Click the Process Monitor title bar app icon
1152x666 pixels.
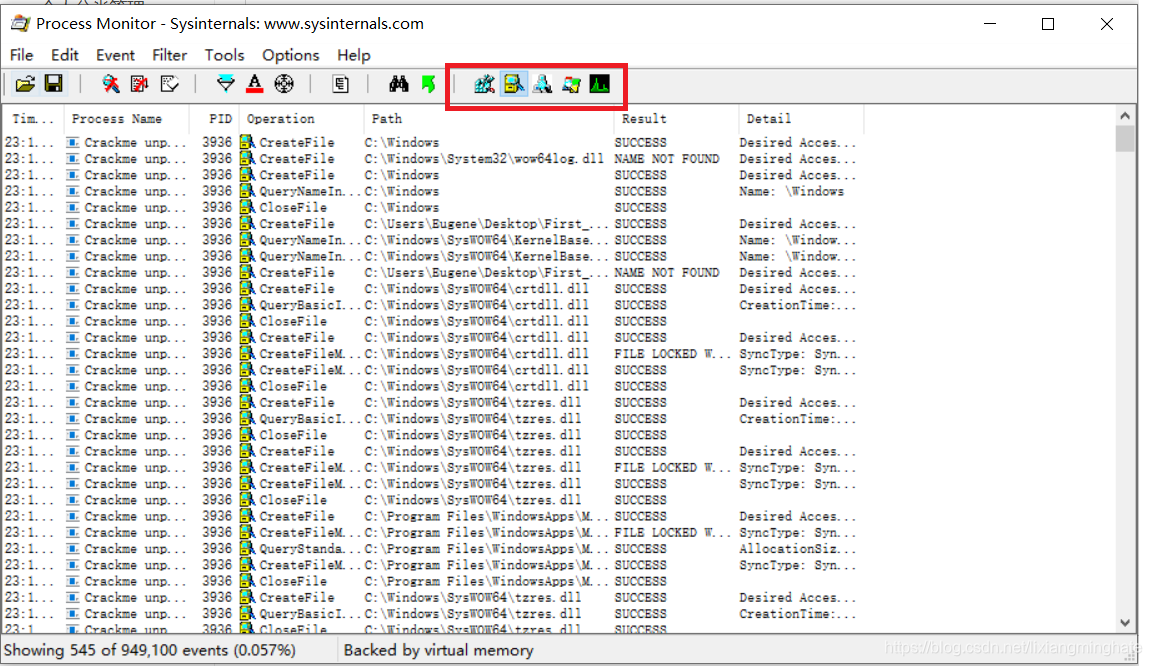(x=20, y=24)
